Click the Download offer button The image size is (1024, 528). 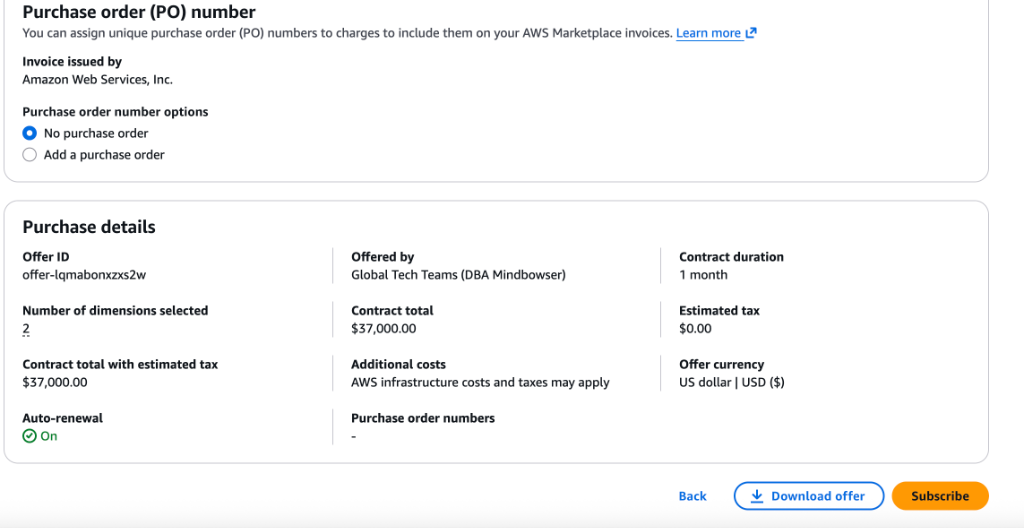(808, 496)
